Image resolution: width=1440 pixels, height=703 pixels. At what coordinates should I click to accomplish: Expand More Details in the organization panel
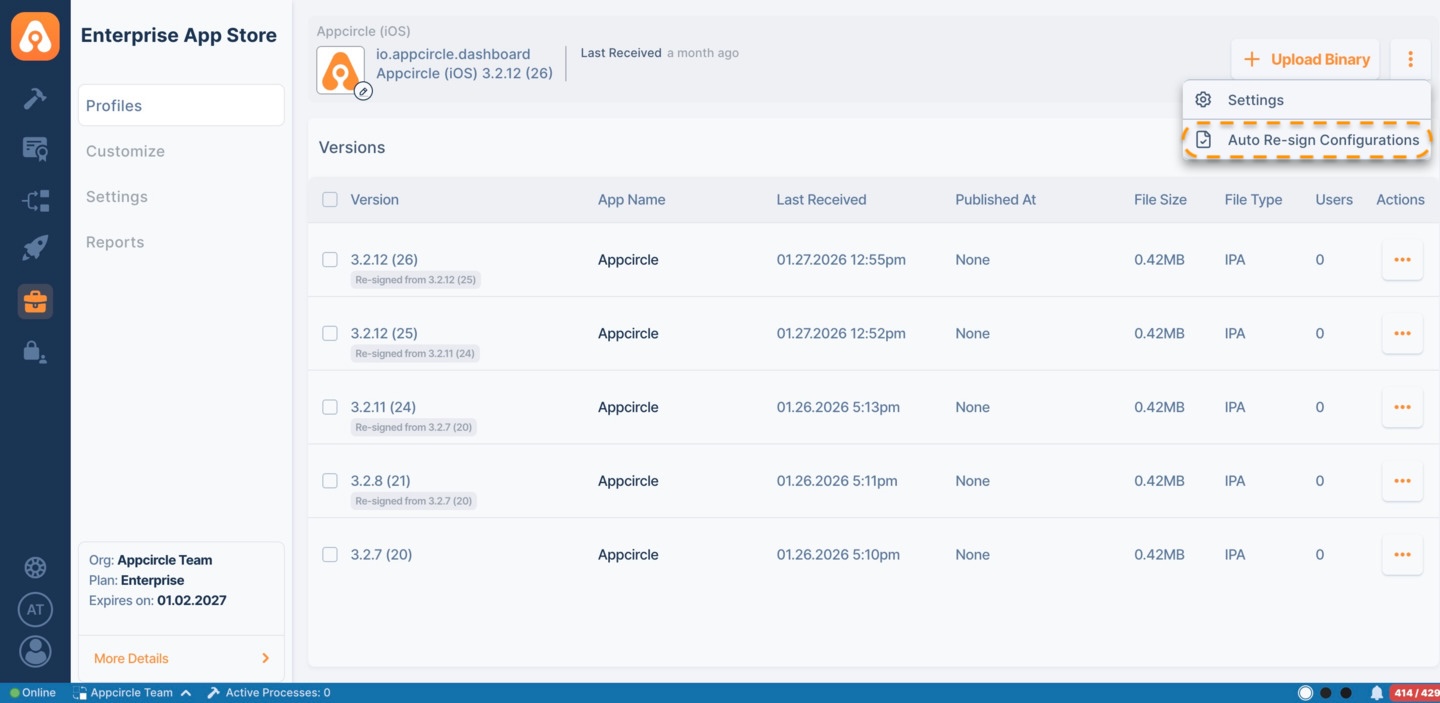click(130, 658)
